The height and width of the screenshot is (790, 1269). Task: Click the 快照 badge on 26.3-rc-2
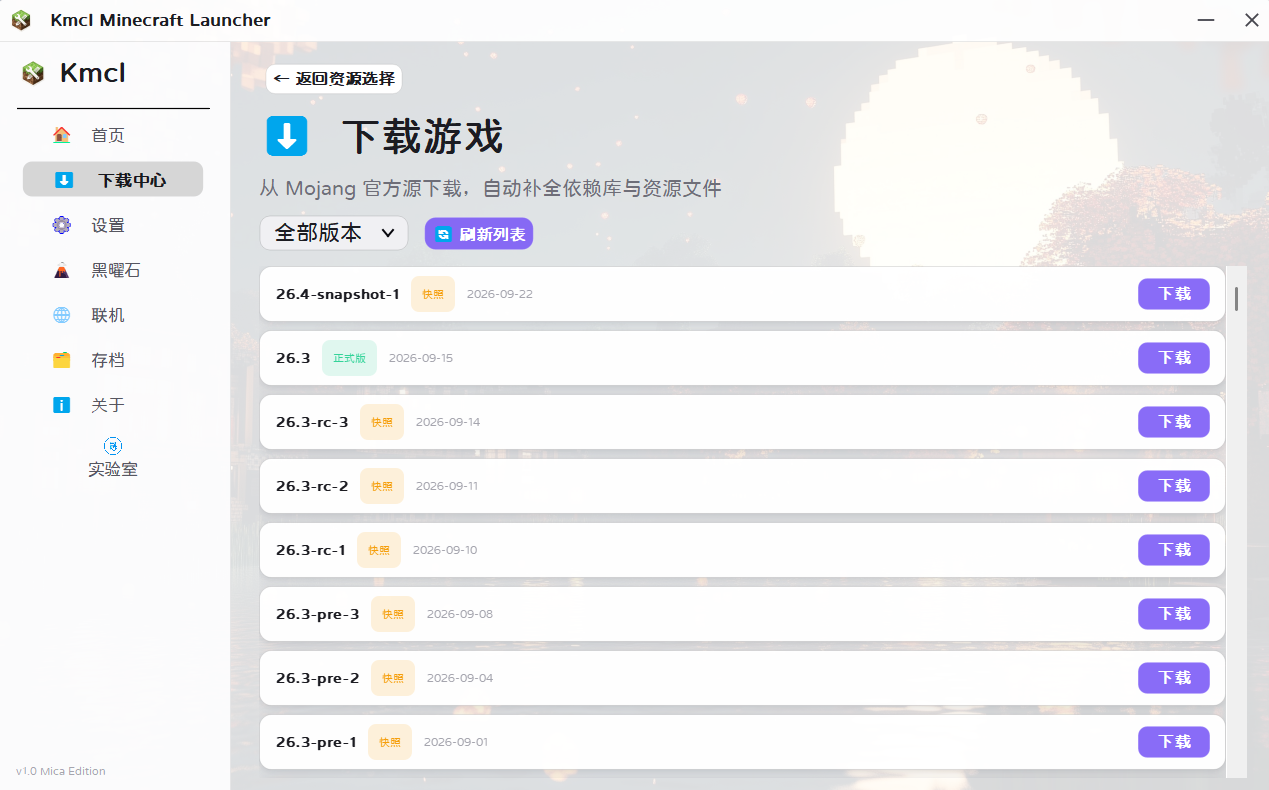coord(382,486)
